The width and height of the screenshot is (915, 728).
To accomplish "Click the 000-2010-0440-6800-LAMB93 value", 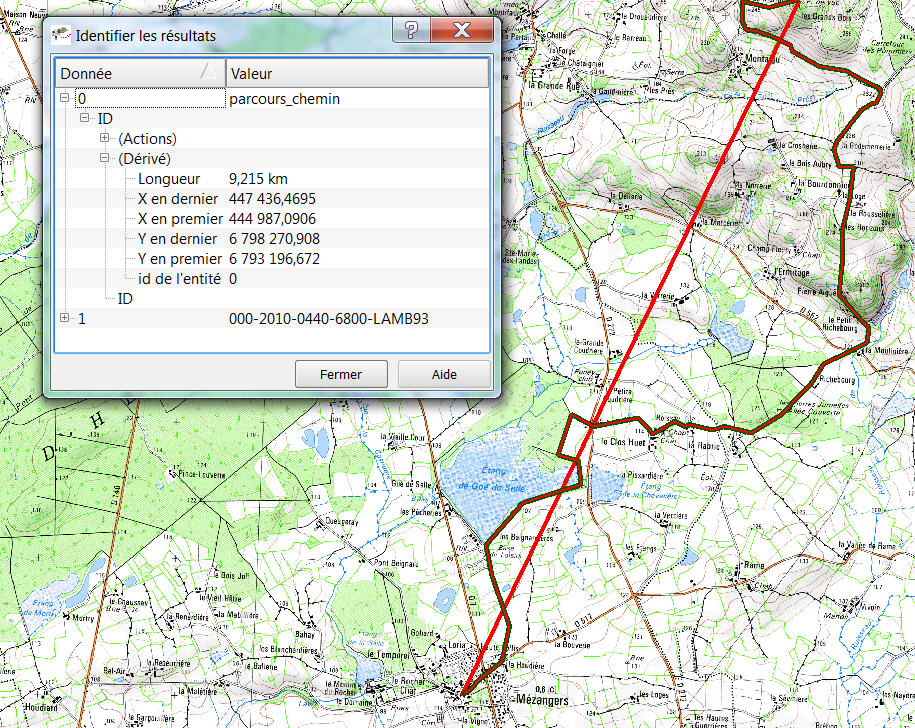I will [328, 318].
